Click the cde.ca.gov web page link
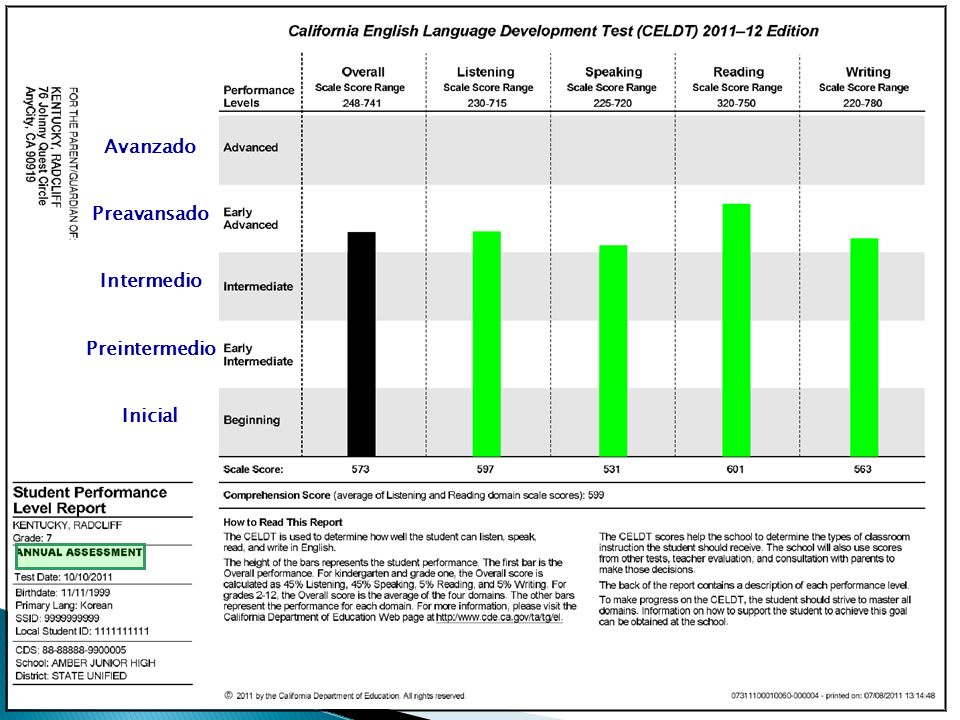The image size is (960, 720). coord(499,617)
